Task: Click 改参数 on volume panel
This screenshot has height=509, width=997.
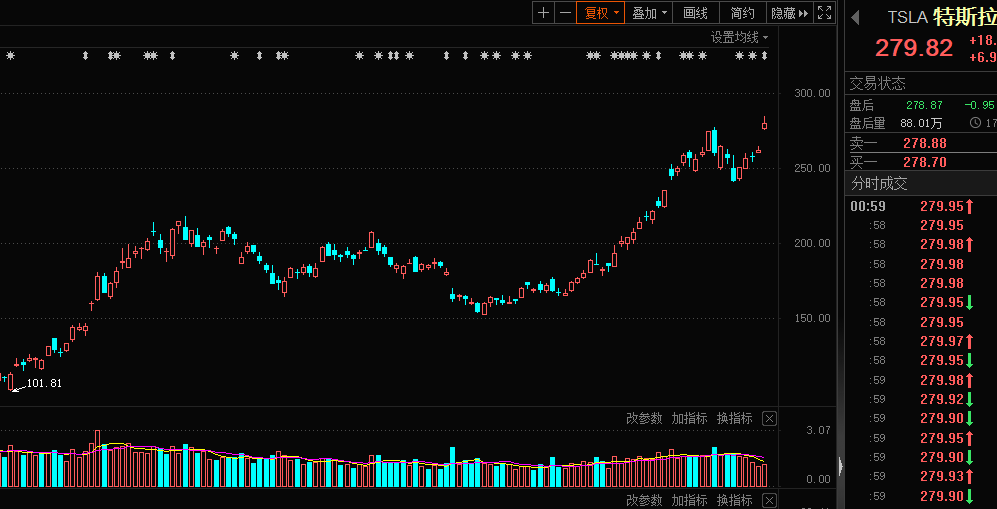Action: click(x=644, y=418)
